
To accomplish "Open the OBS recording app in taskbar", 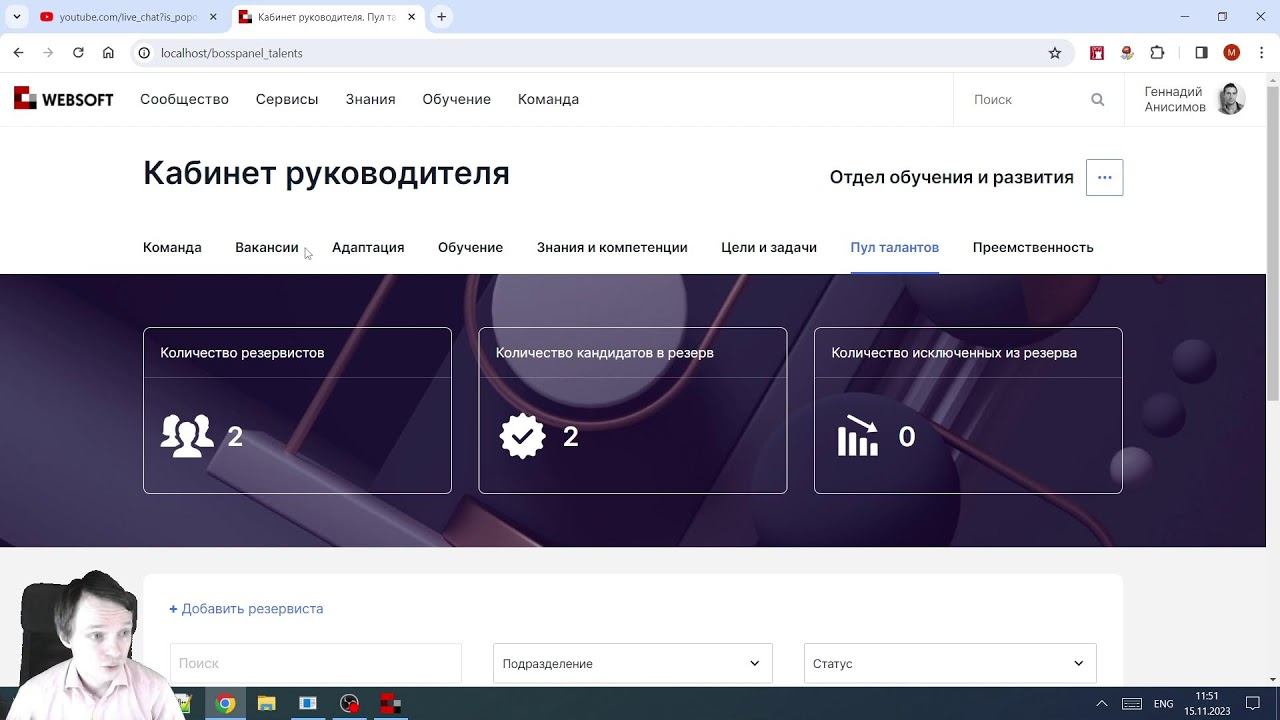I will pos(349,704).
